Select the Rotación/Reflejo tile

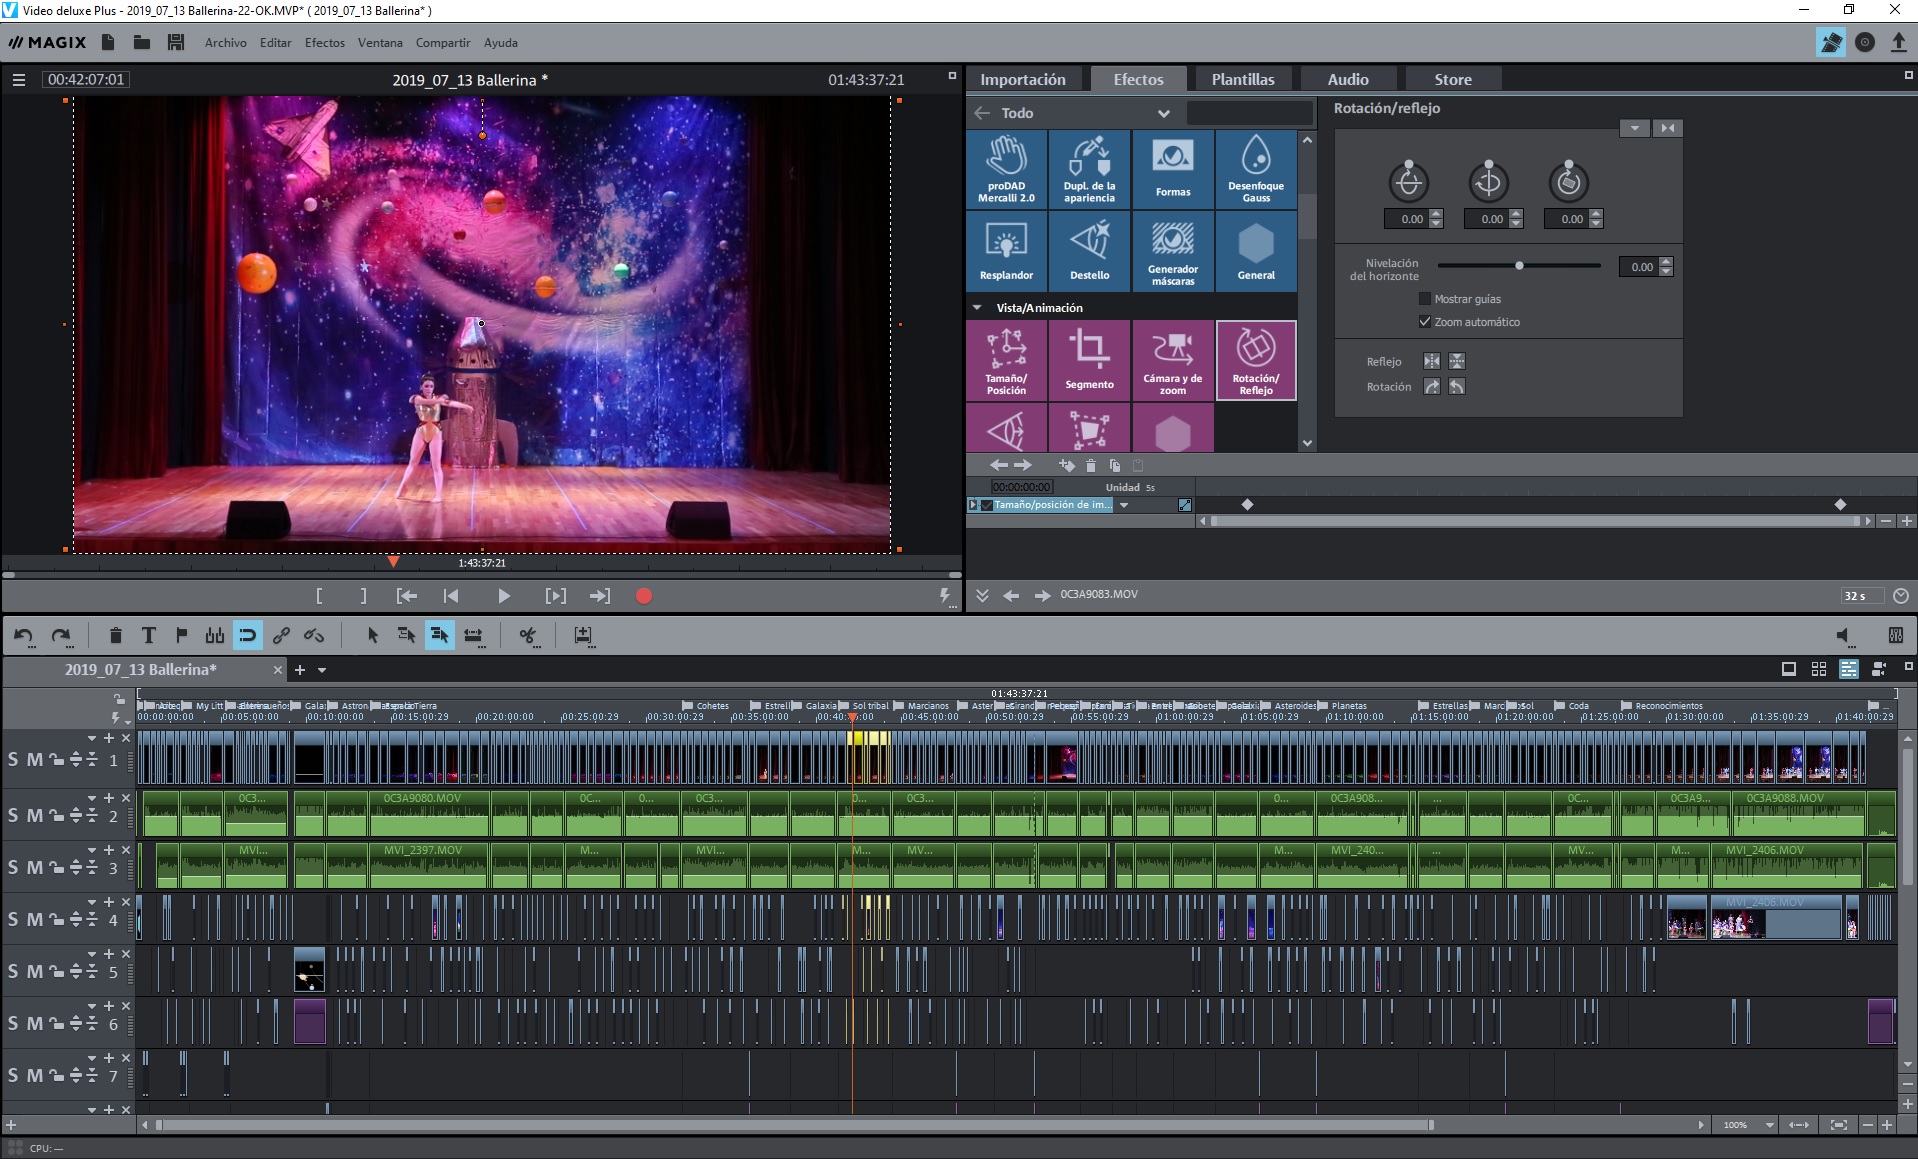[x=1256, y=360]
